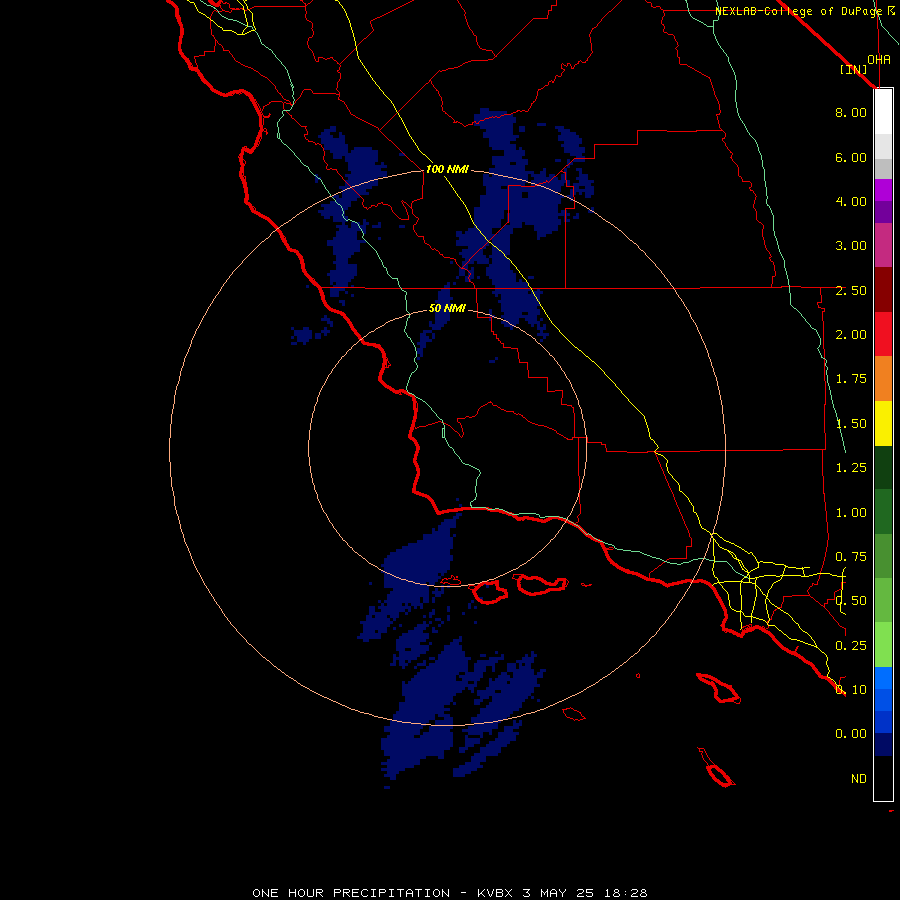Click the 18:28 timestamp in the caption
This screenshot has width=900, height=900.
624,893
